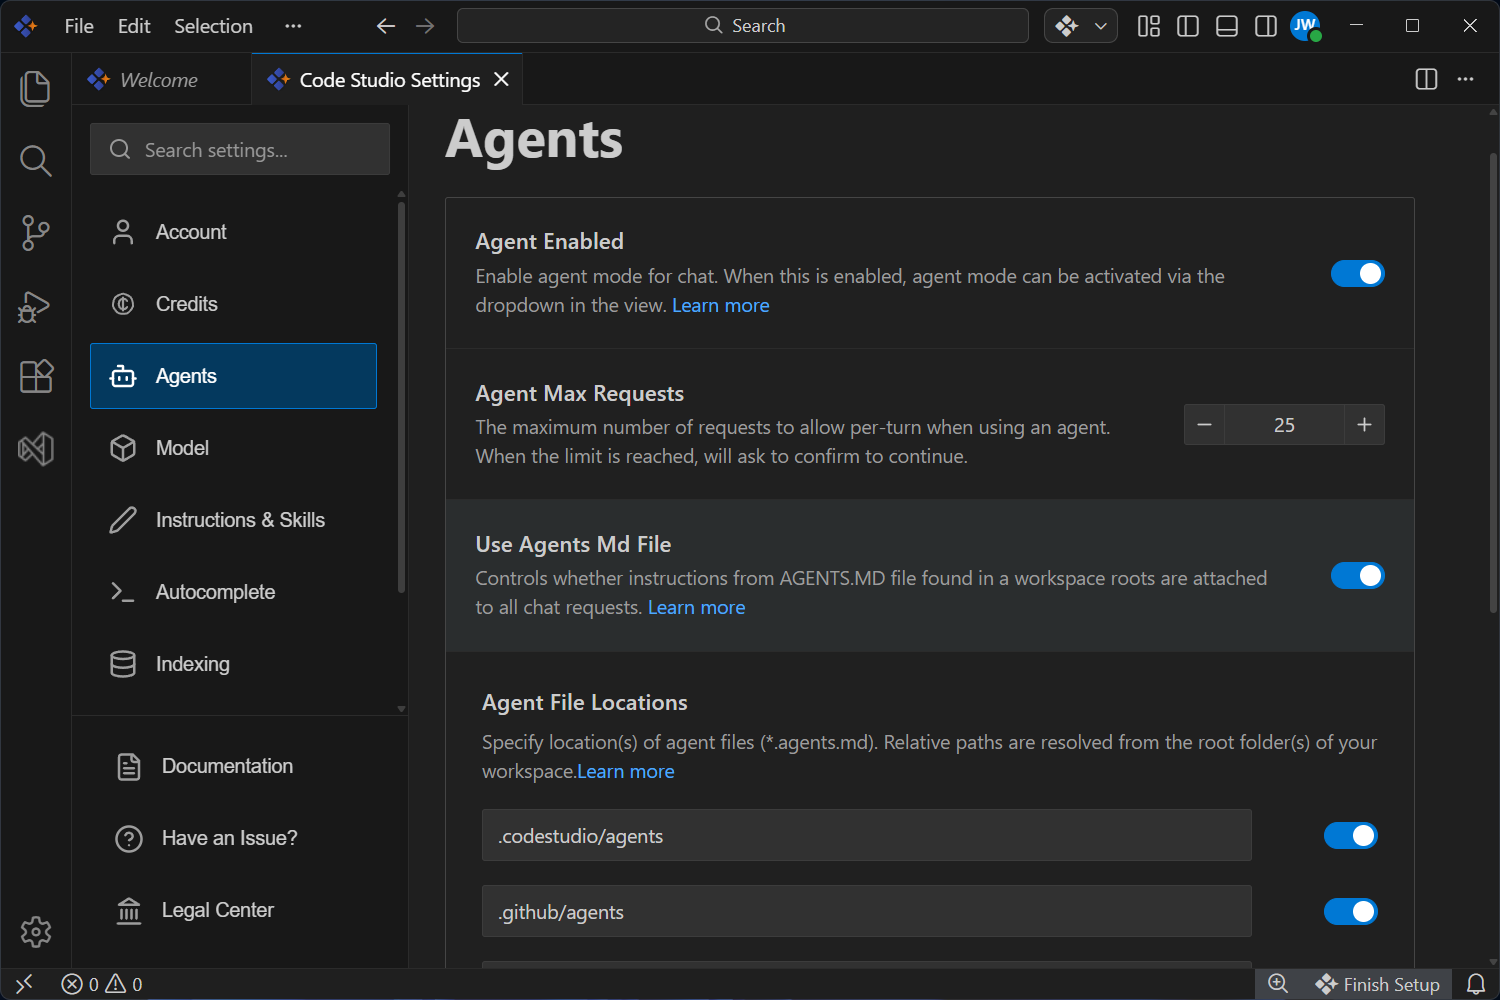Toggle the secondary side bar
The height and width of the screenshot is (1000, 1500).
click(x=1266, y=26)
